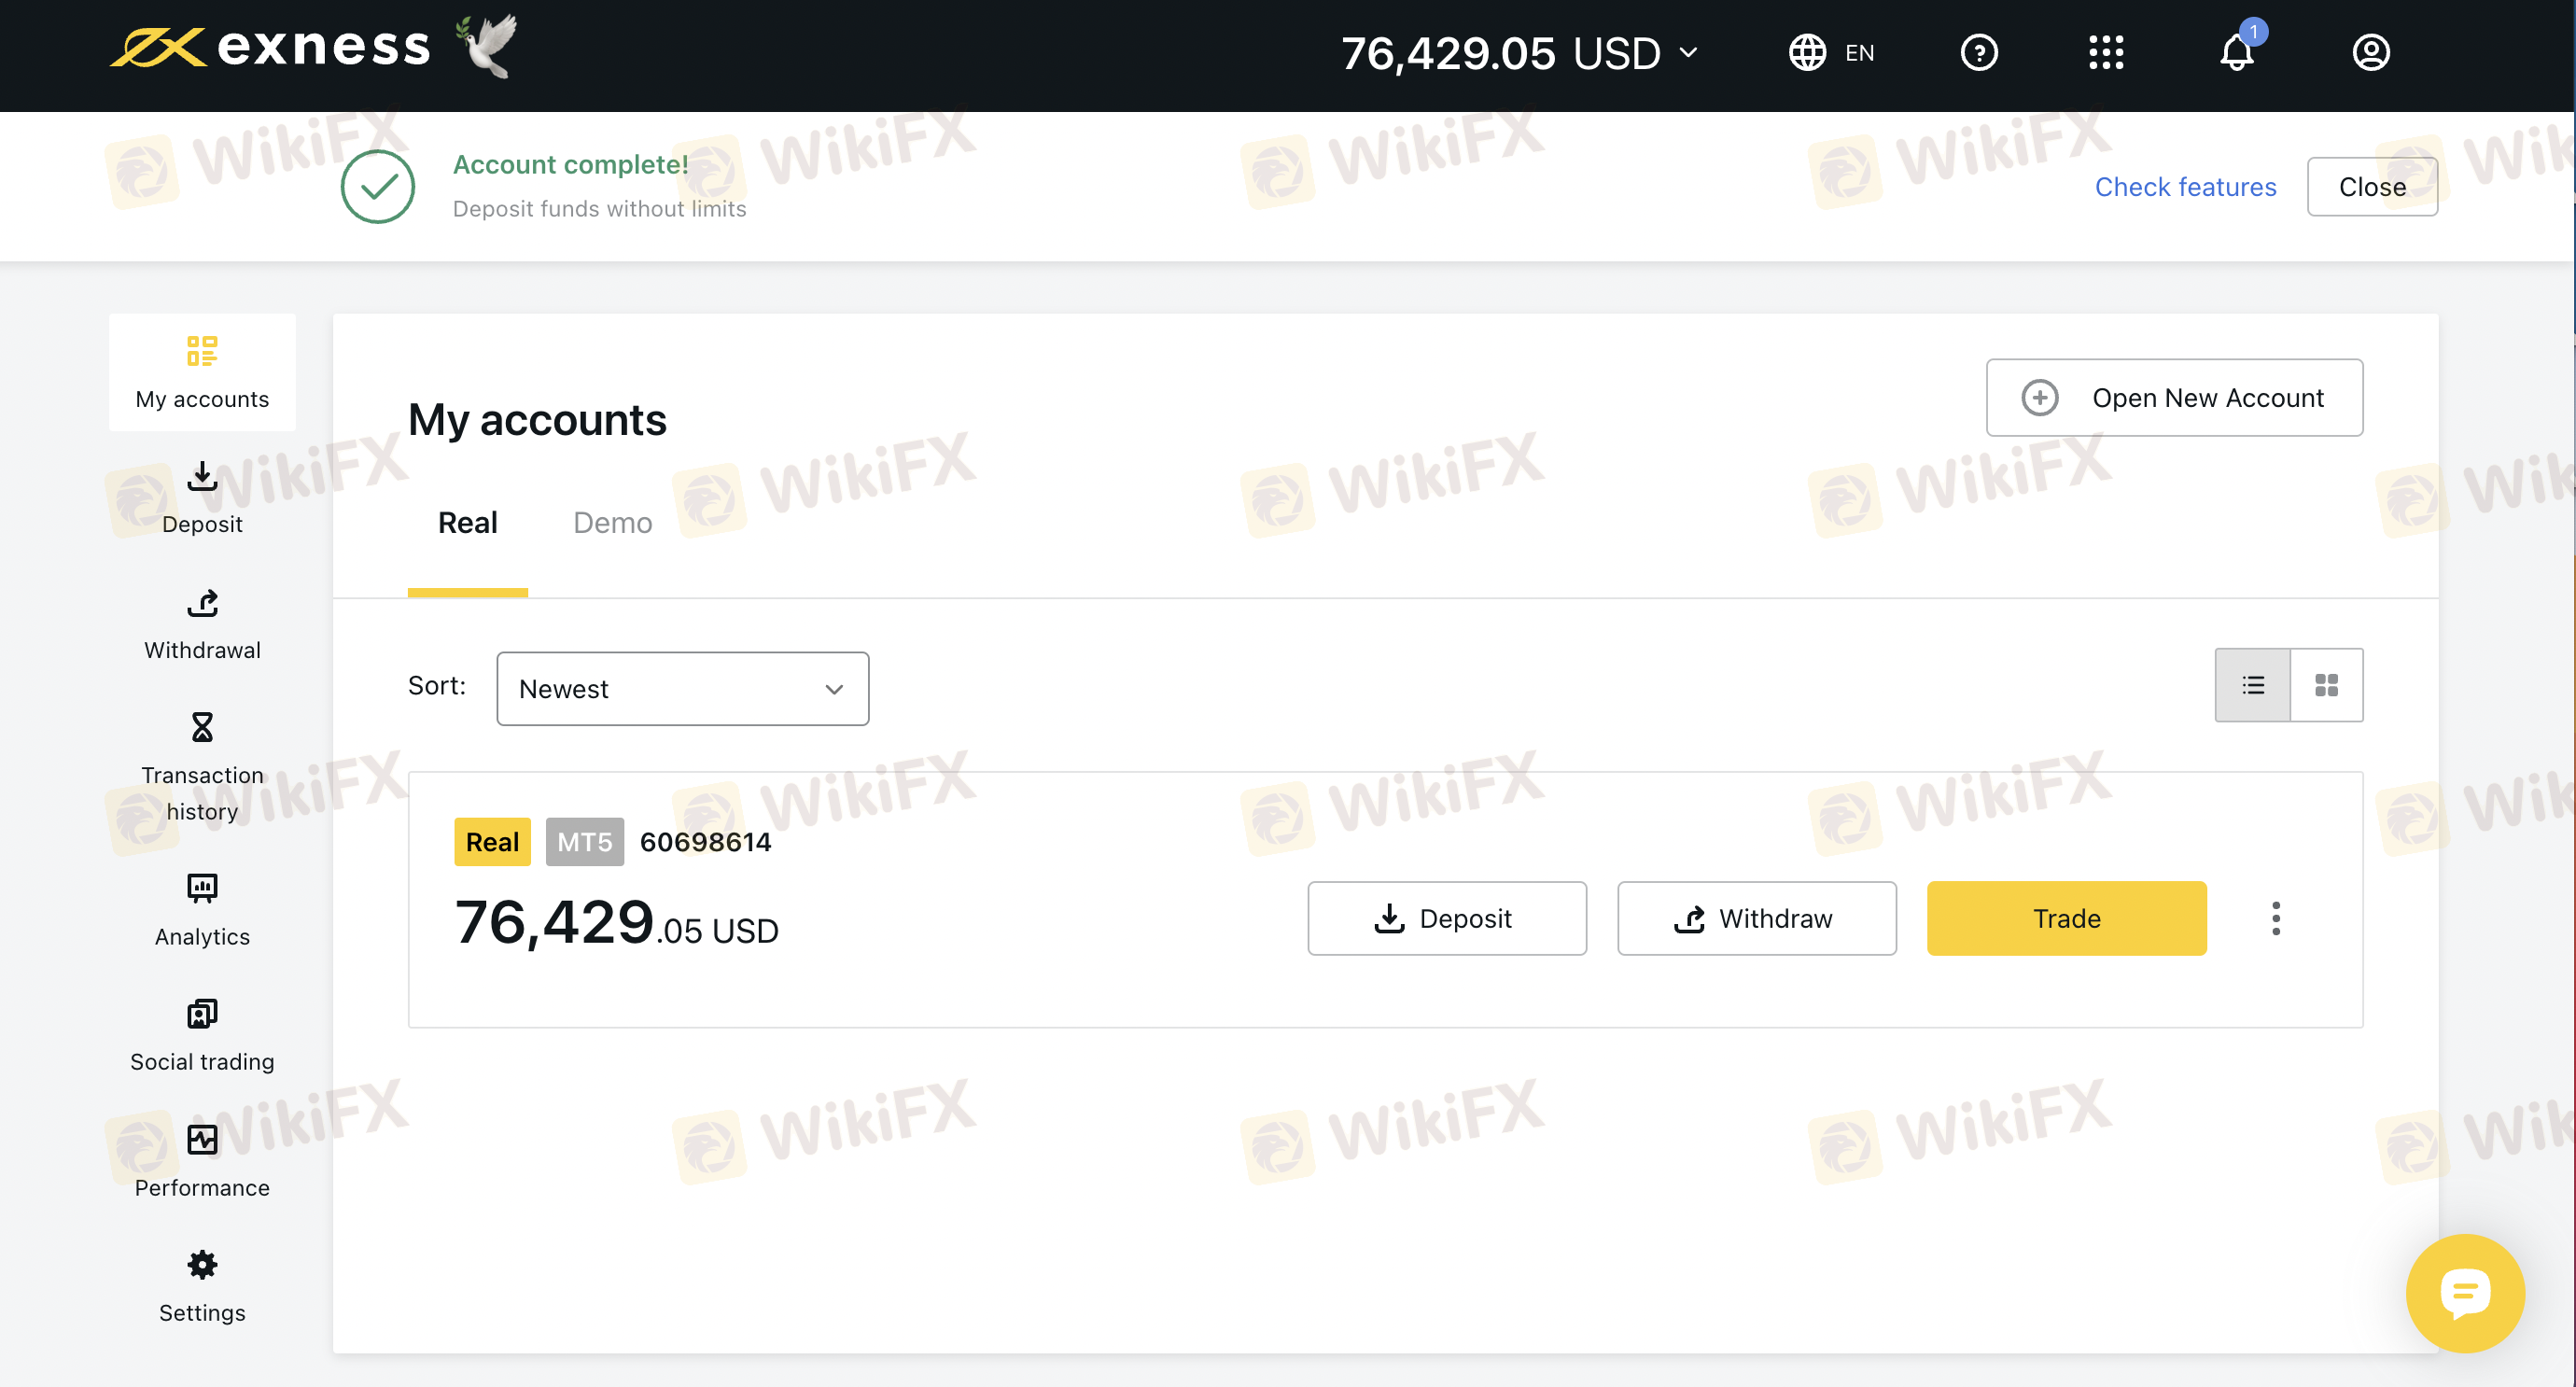Select the Real accounts tab

click(x=467, y=523)
